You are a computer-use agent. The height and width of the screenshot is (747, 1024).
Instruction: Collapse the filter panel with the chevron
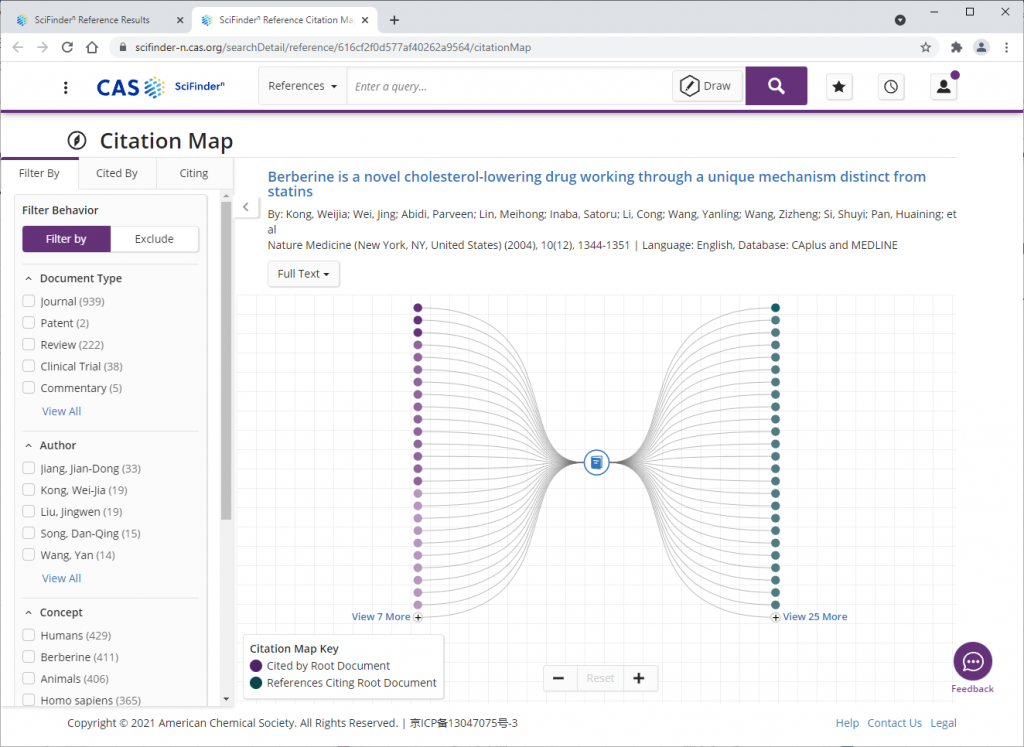click(x=246, y=207)
